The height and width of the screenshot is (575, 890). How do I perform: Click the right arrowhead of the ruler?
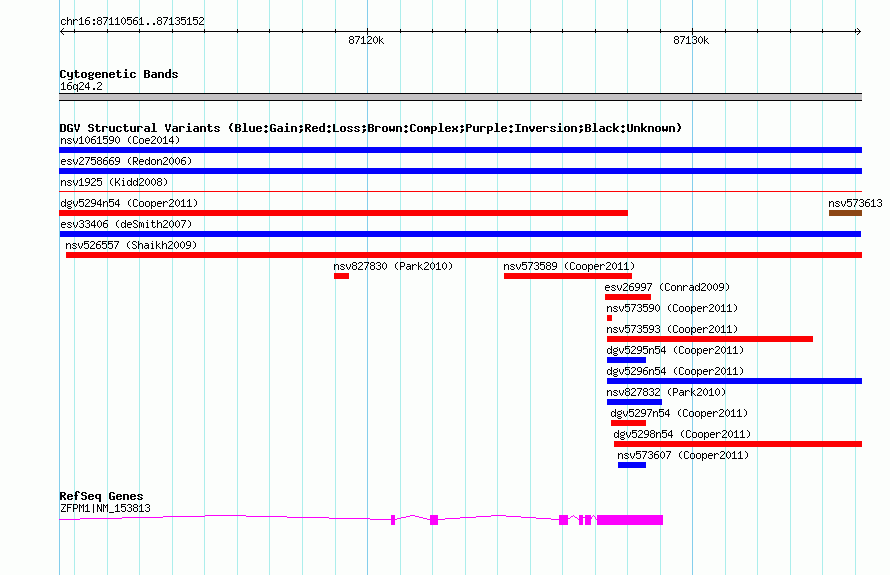point(858,32)
